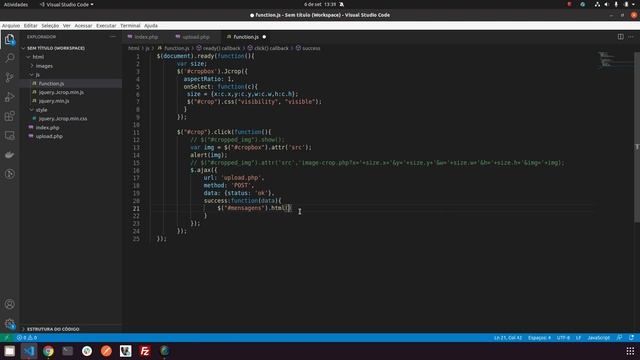Click the split editor icon
640x360 pixels.
(x=620, y=37)
